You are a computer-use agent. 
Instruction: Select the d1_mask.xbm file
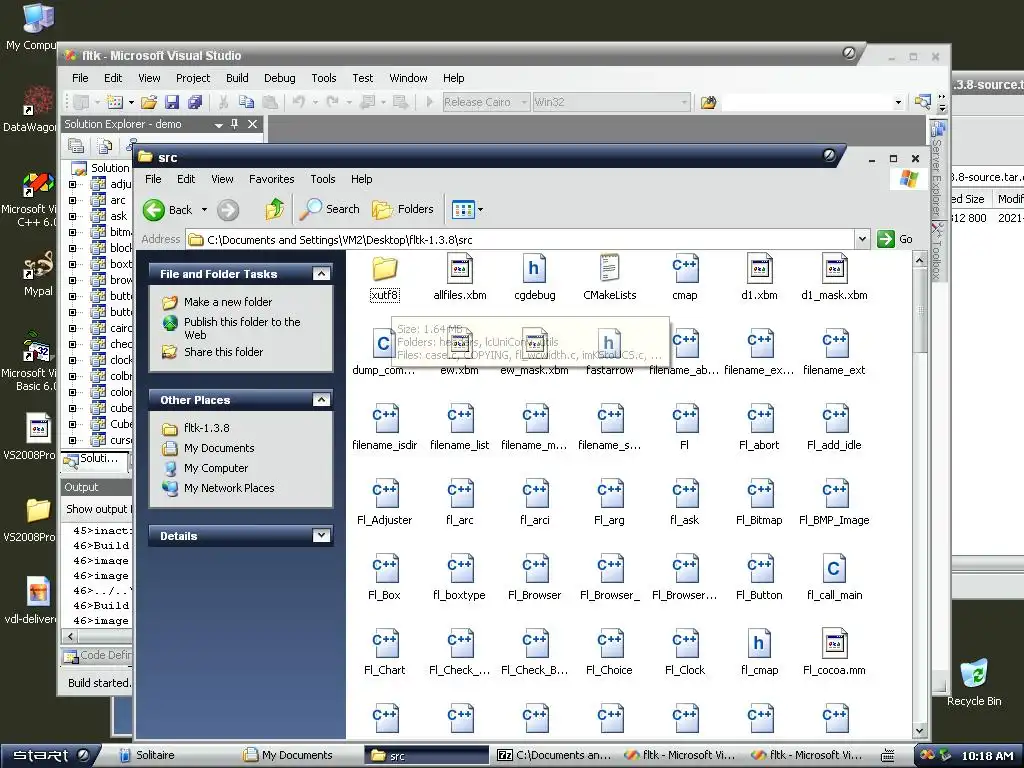[834, 279]
